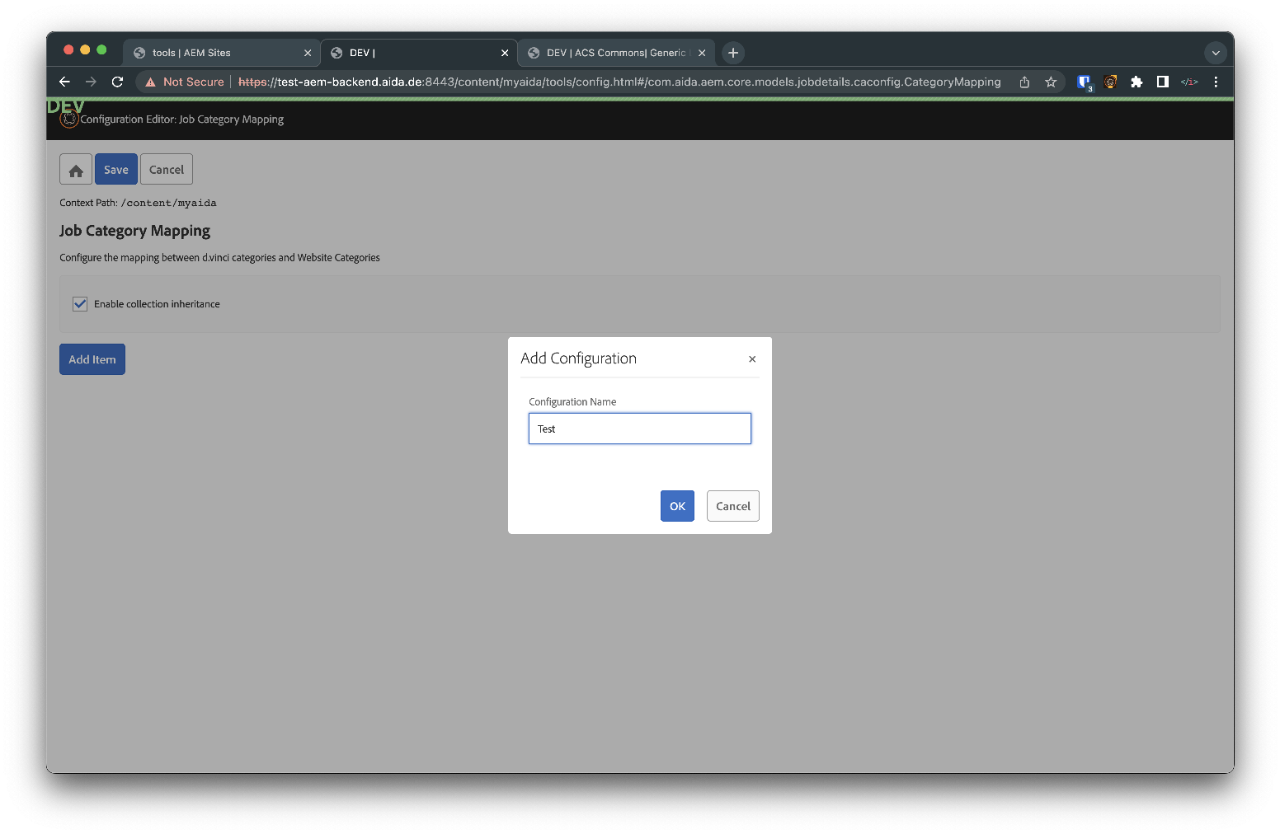The height and width of the screenshot is (834, 1280).
Task: Toggle Enable collection inheritance checkbox
Action: click(x=80, y=304)
